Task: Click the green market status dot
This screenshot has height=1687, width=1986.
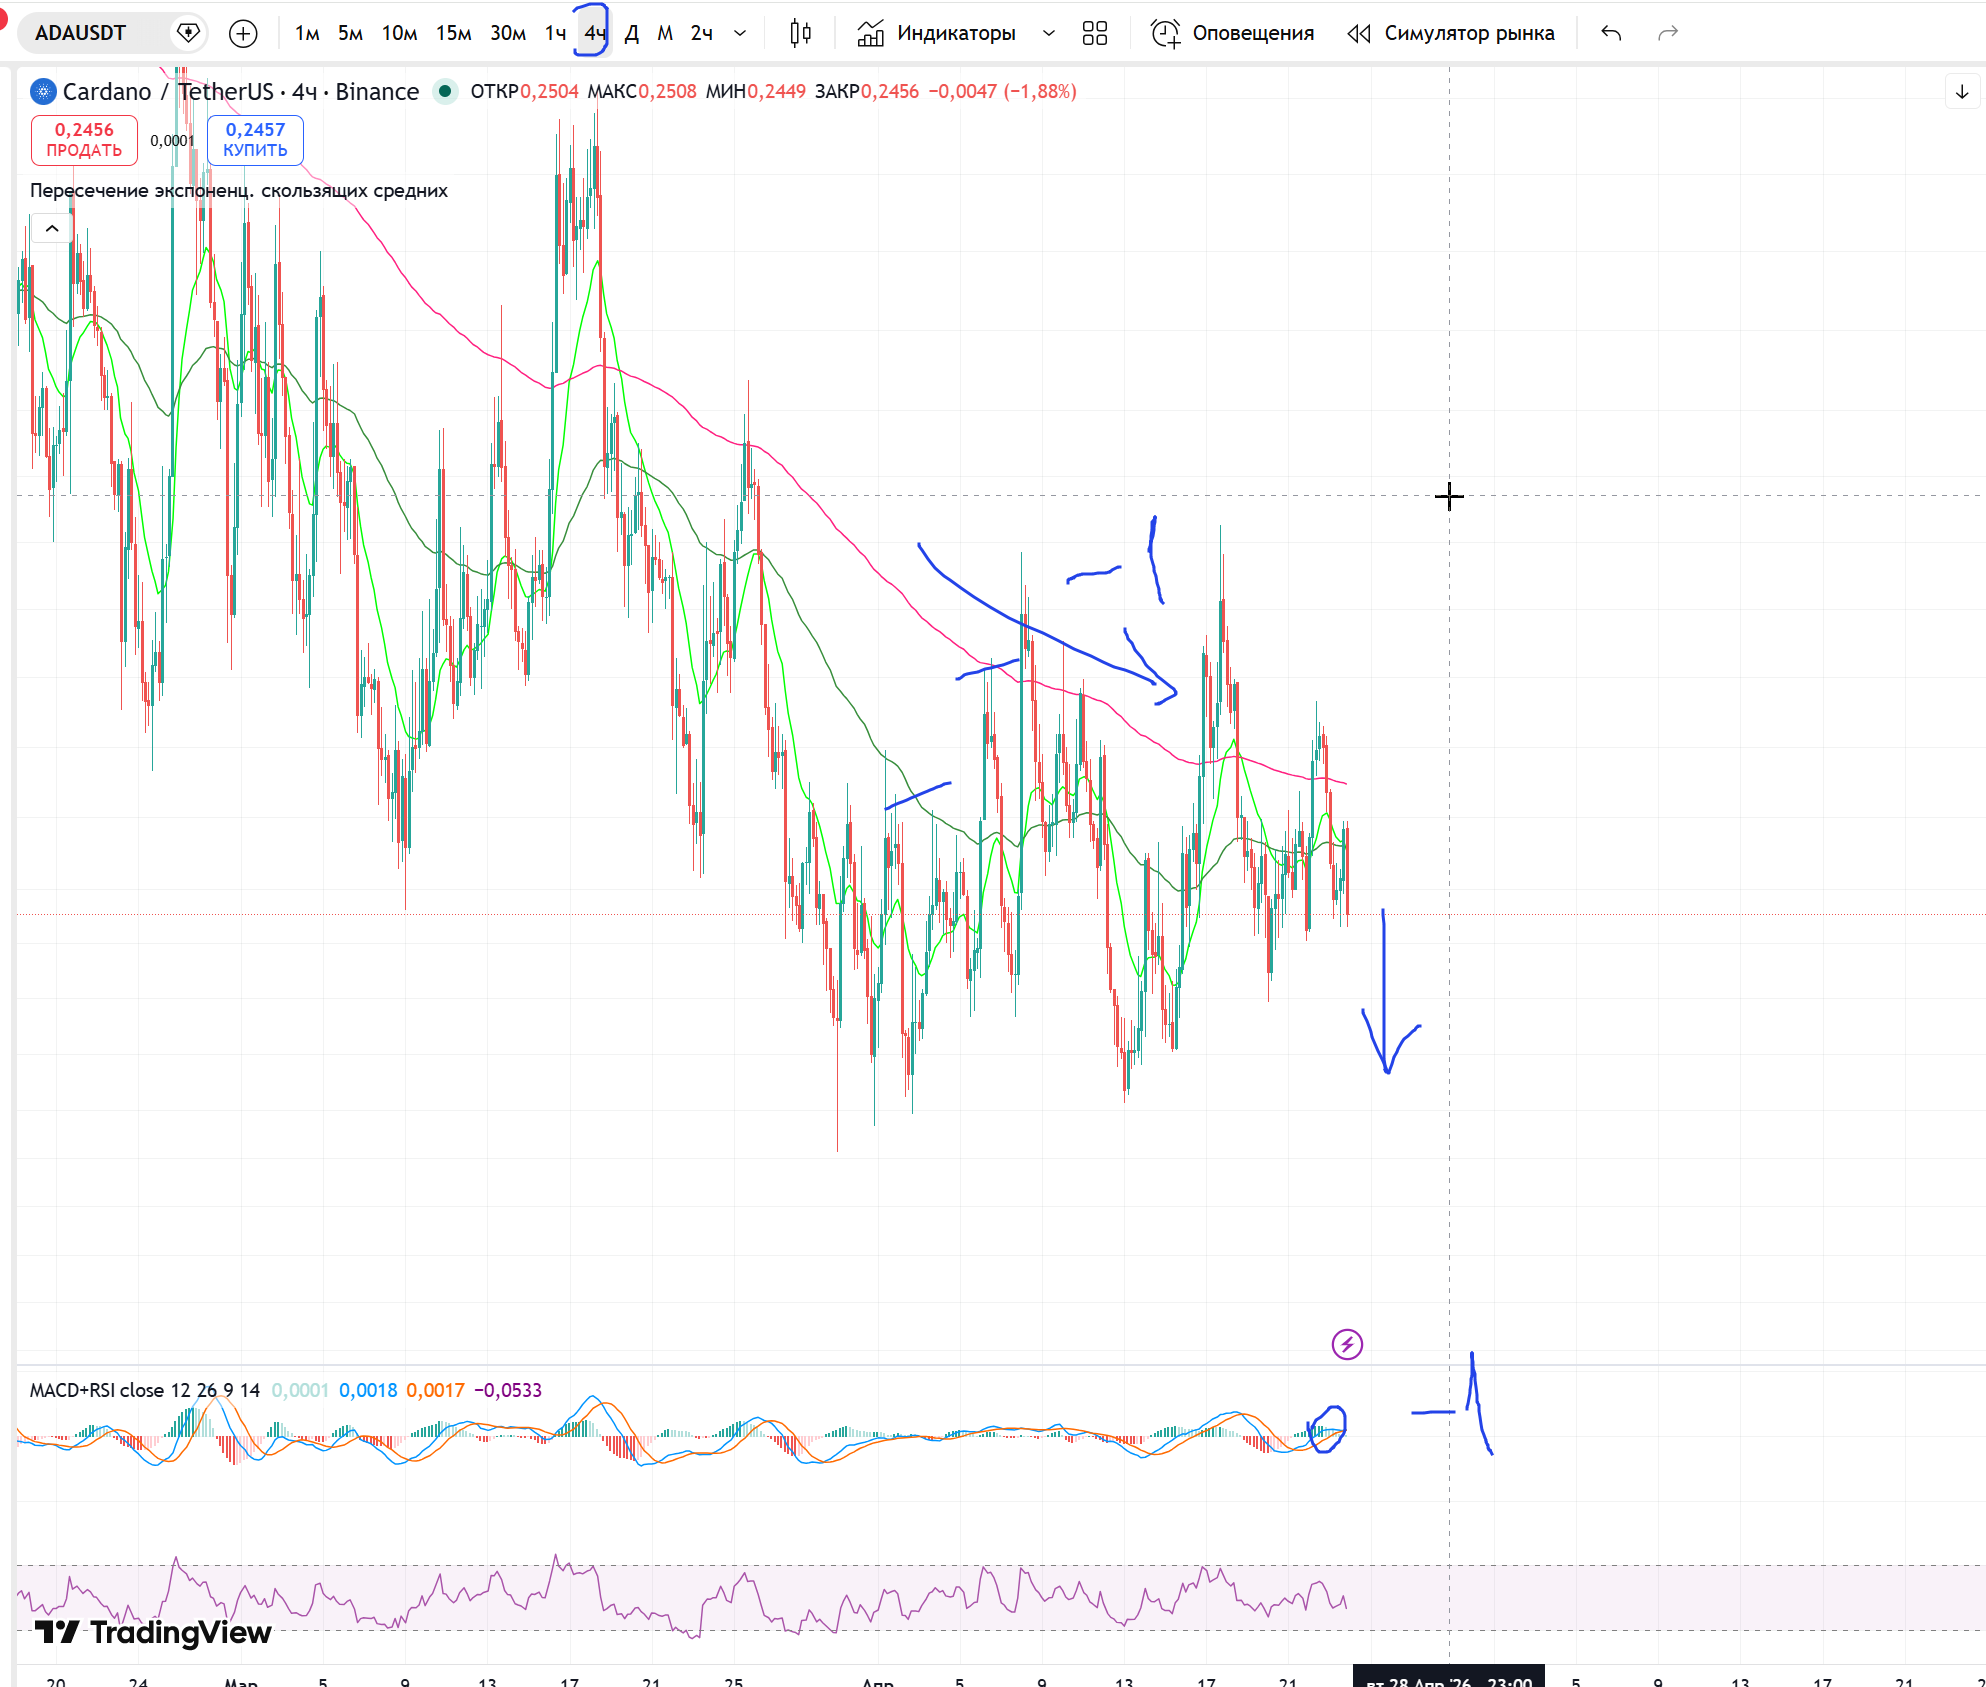Action: coord(445,91)
